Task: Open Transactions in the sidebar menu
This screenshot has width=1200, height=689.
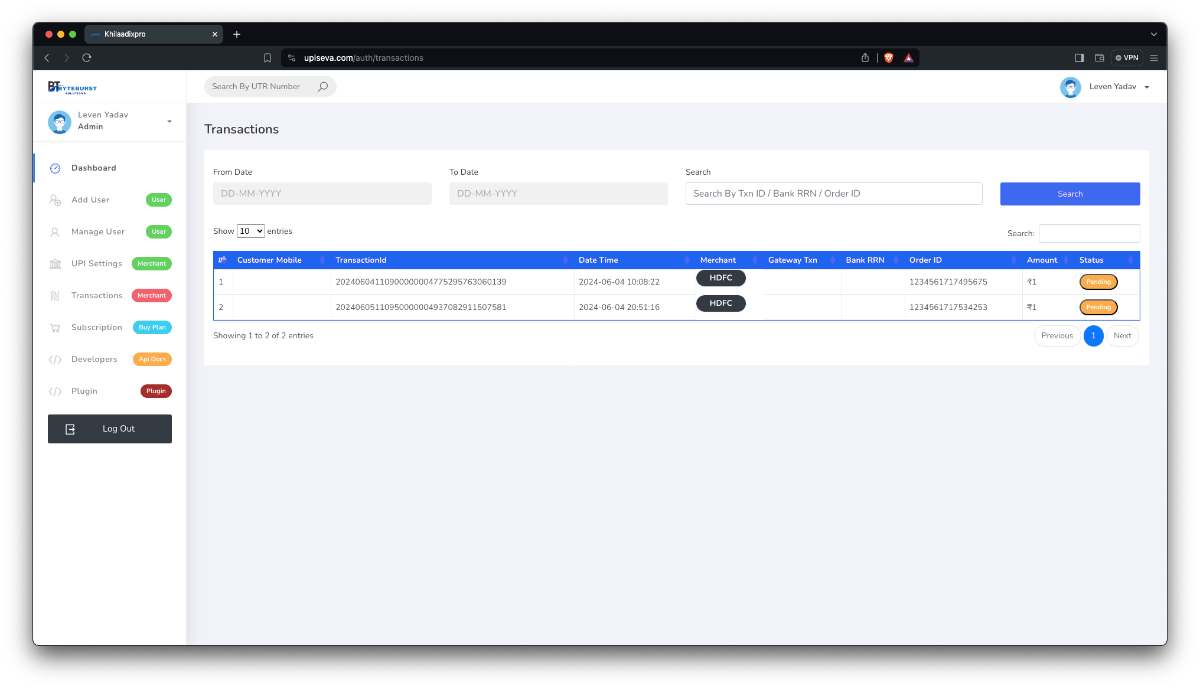Action: (97, 296)
